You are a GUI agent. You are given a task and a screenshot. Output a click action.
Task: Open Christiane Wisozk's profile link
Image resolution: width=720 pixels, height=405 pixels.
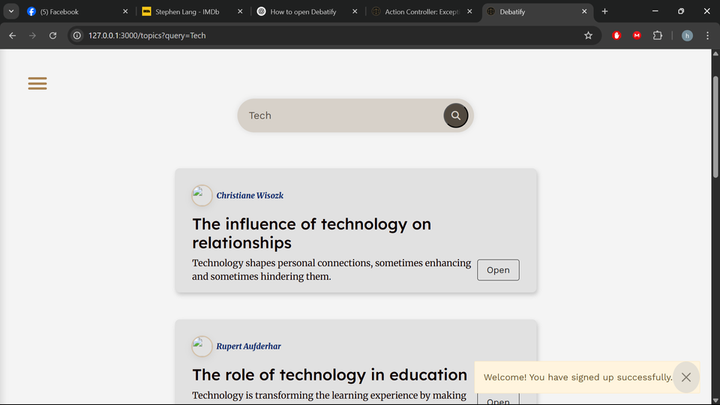(249, 196)
